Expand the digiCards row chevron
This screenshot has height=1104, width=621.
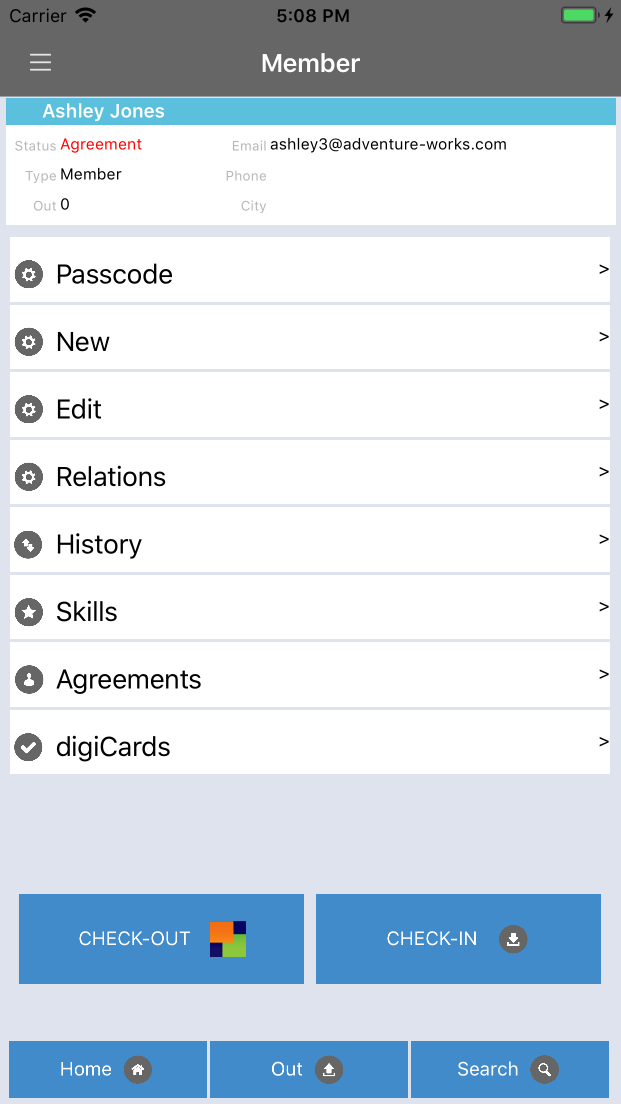[603, 741]
